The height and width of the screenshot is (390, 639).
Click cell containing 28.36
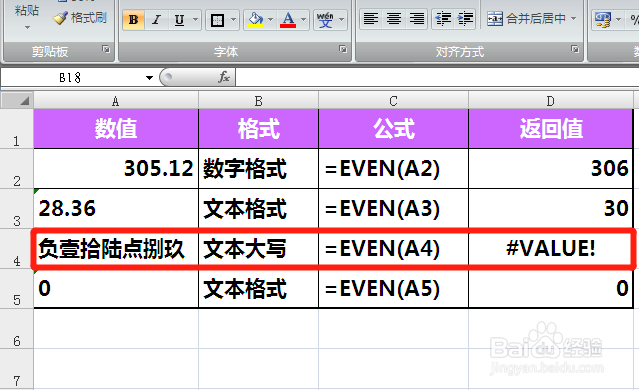(x=116, y=208)
